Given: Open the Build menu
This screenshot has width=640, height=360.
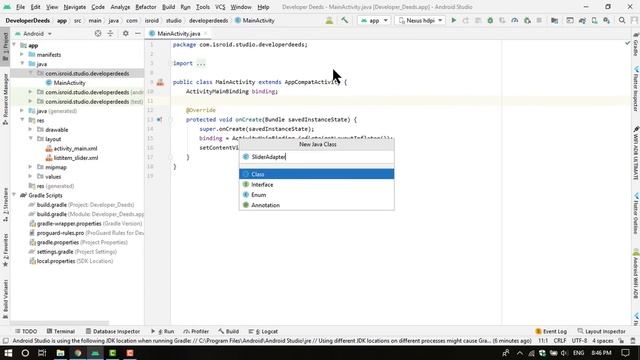Looking at the screenshot, I should [x=168, y=7].
